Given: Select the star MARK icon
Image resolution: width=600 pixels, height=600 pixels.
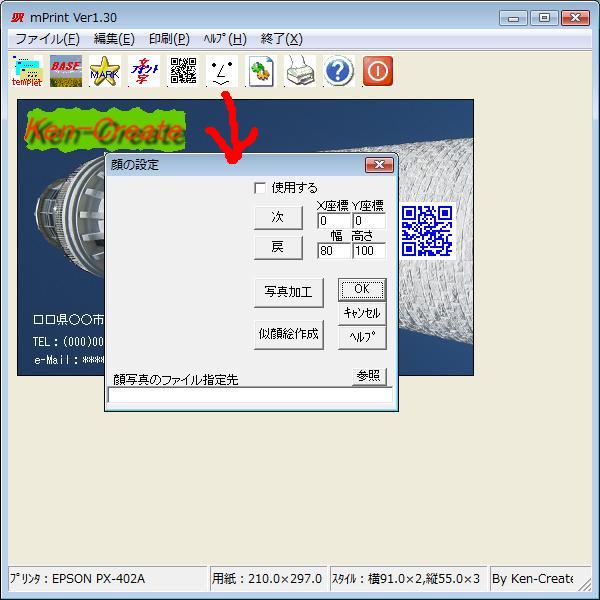Looking at the screenshot, I should 105,71.
